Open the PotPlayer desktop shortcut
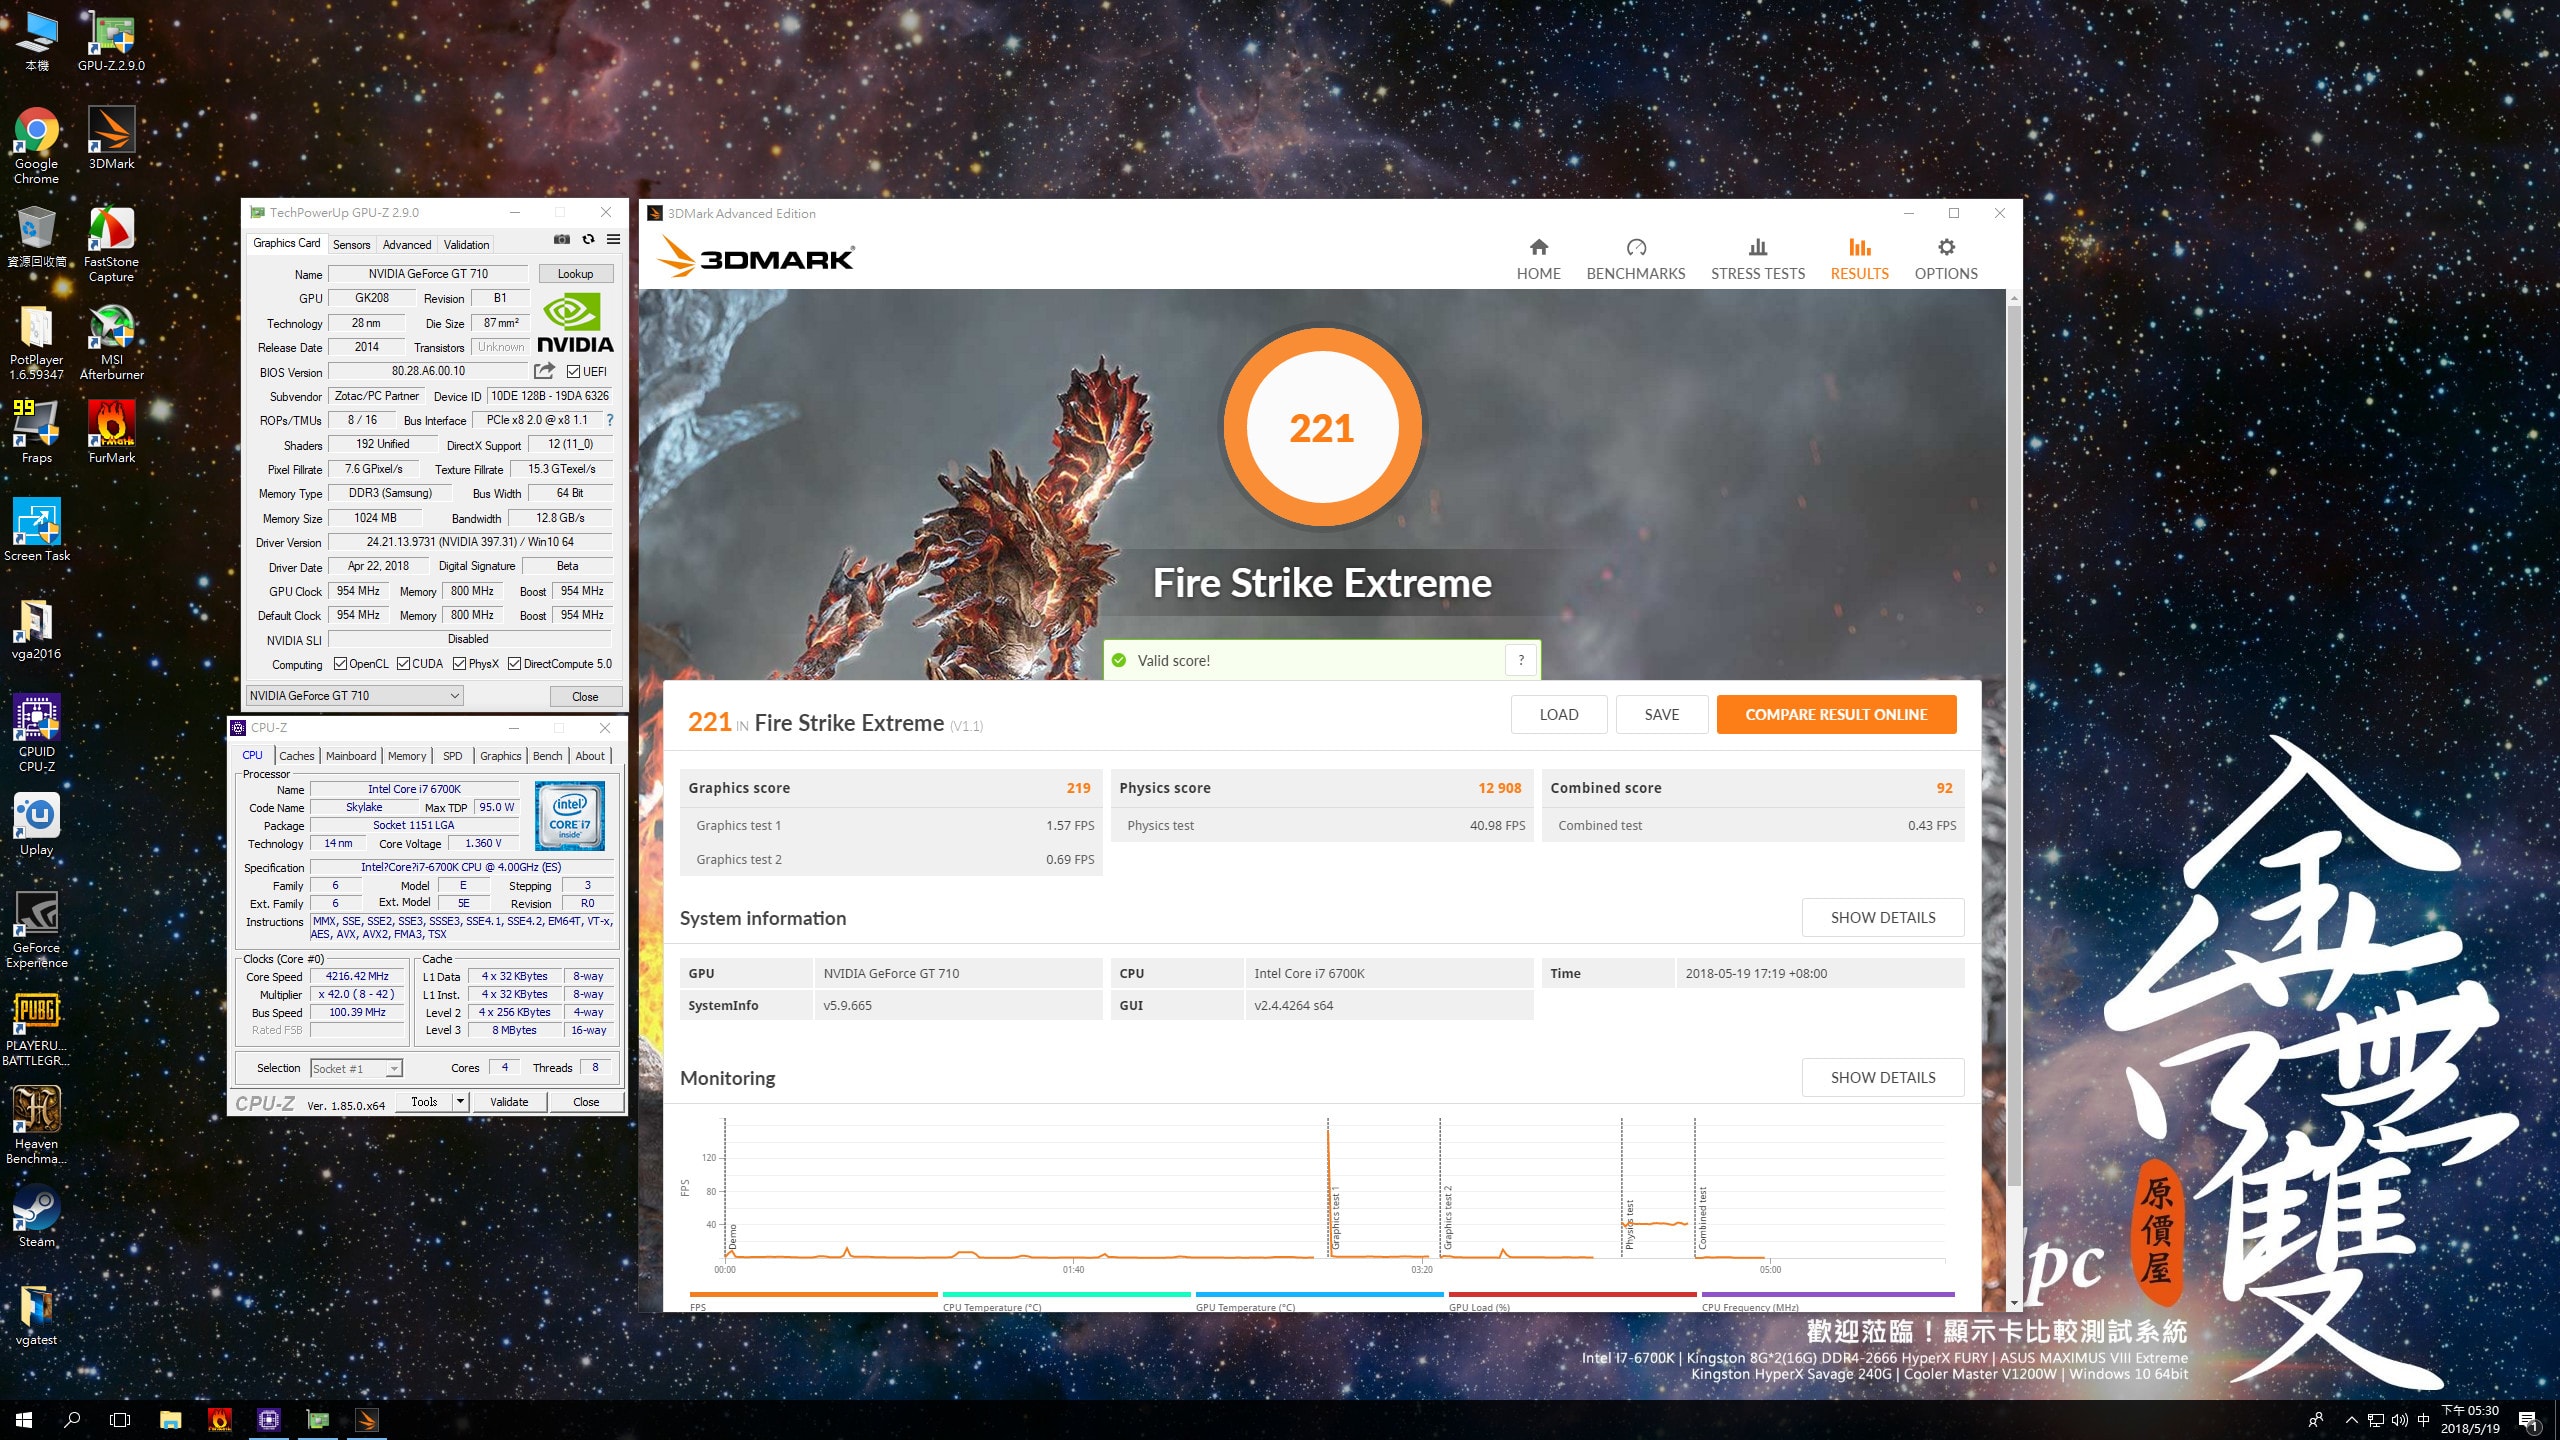The height and width of the screenshot is (1440, 2560). pyautogui.click(x=36, y=343)
